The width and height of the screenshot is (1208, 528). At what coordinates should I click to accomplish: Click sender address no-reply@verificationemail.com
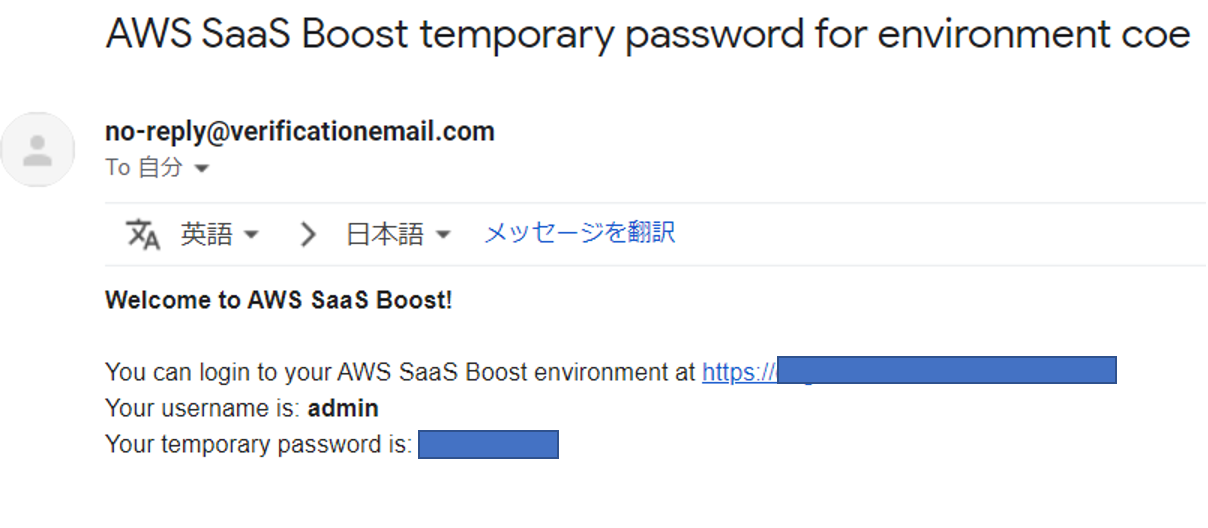click(299, 131)
